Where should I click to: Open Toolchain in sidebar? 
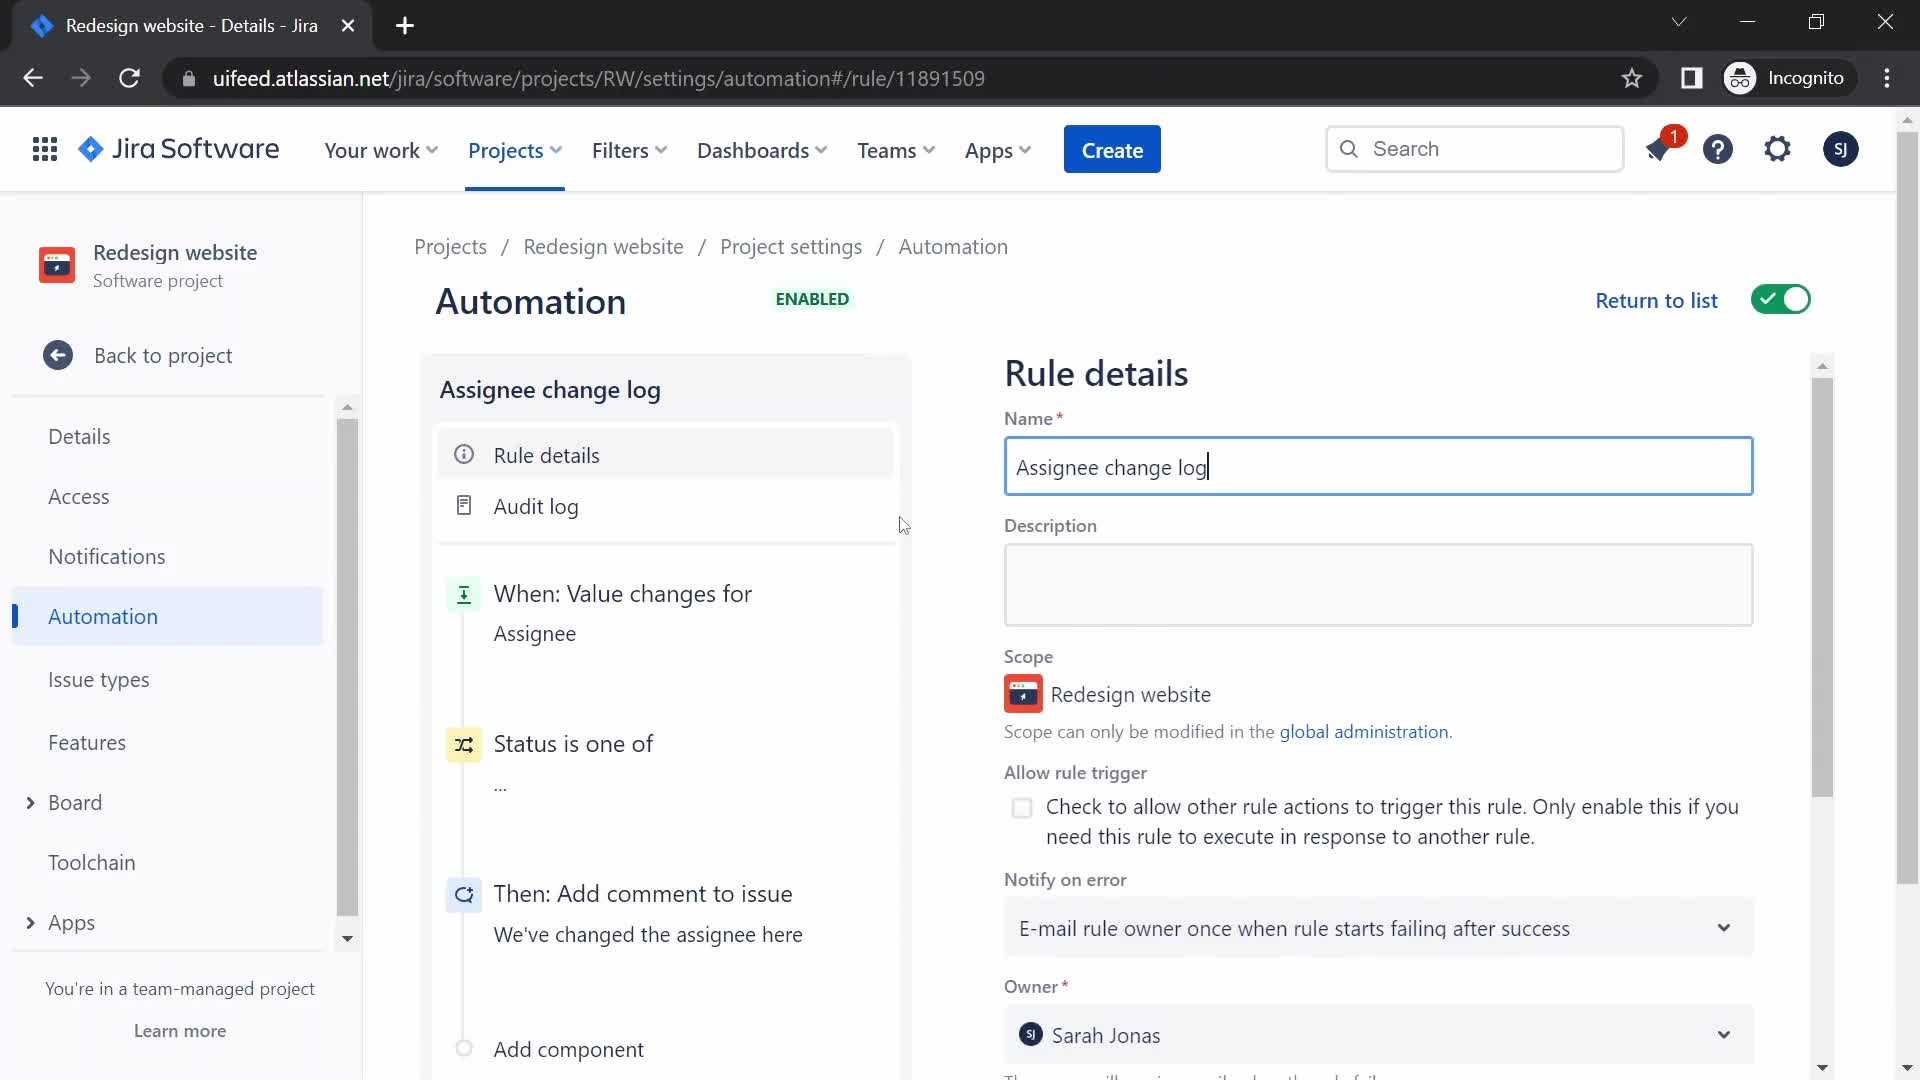coord(92,863)
